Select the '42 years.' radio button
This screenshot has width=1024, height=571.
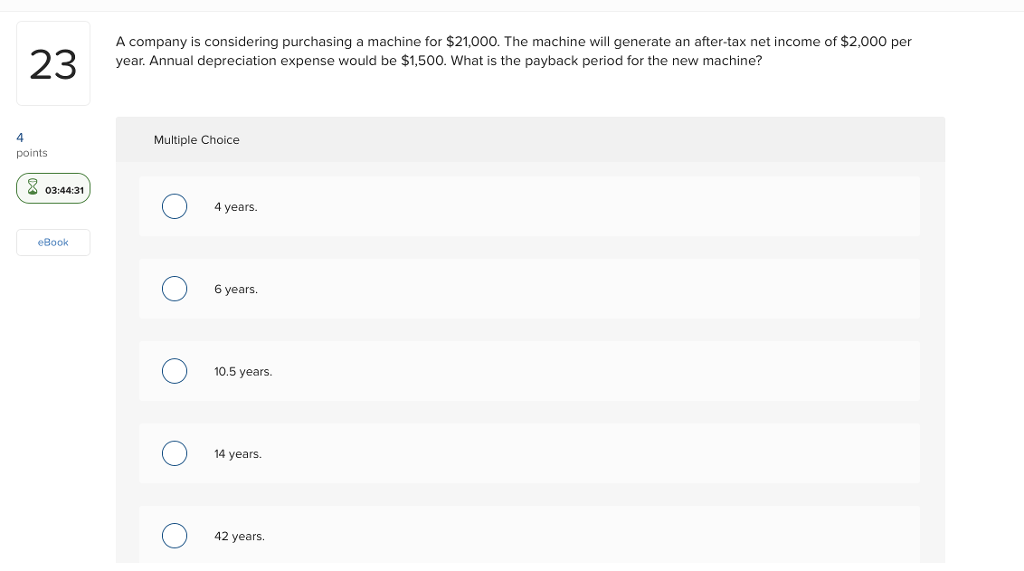pos(174,536)
